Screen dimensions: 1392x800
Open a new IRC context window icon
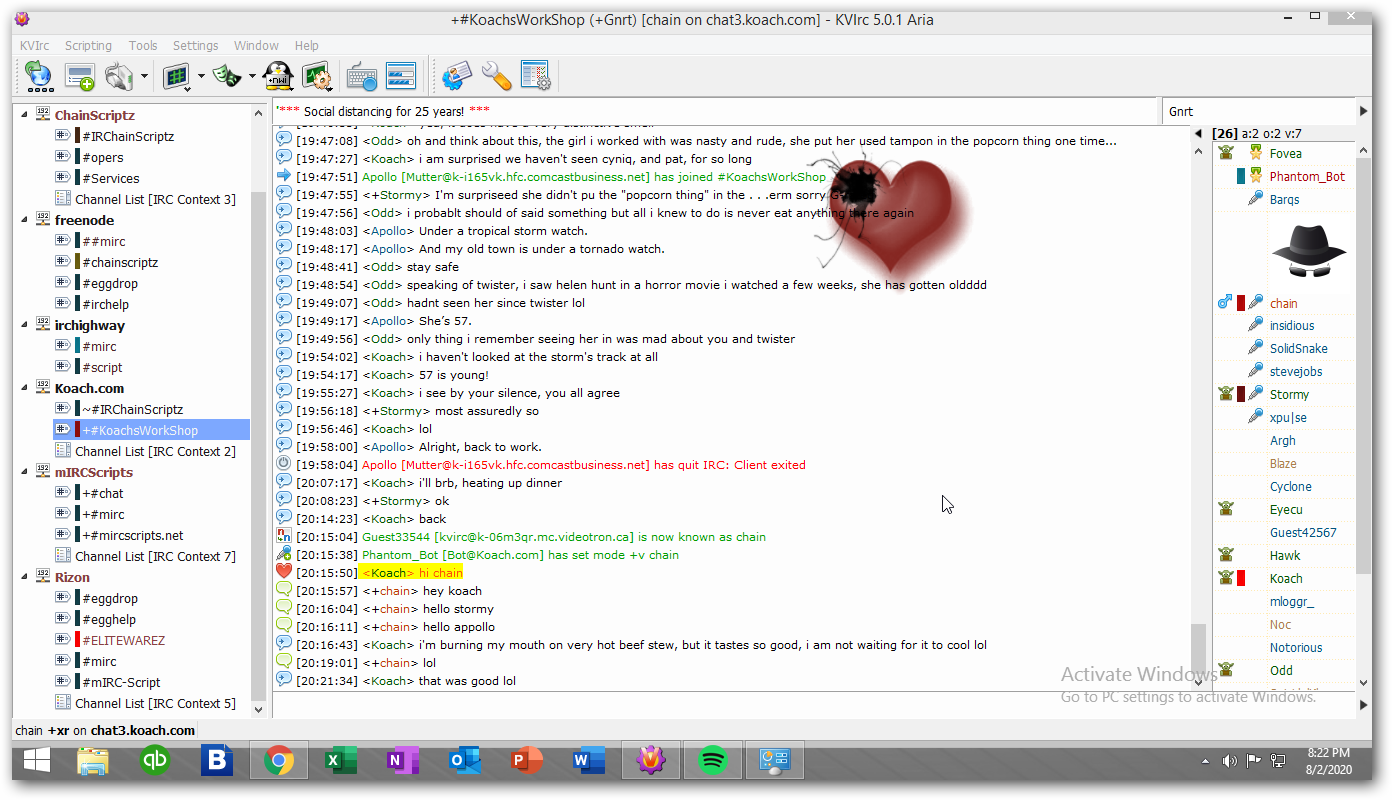tap(79, 76)
